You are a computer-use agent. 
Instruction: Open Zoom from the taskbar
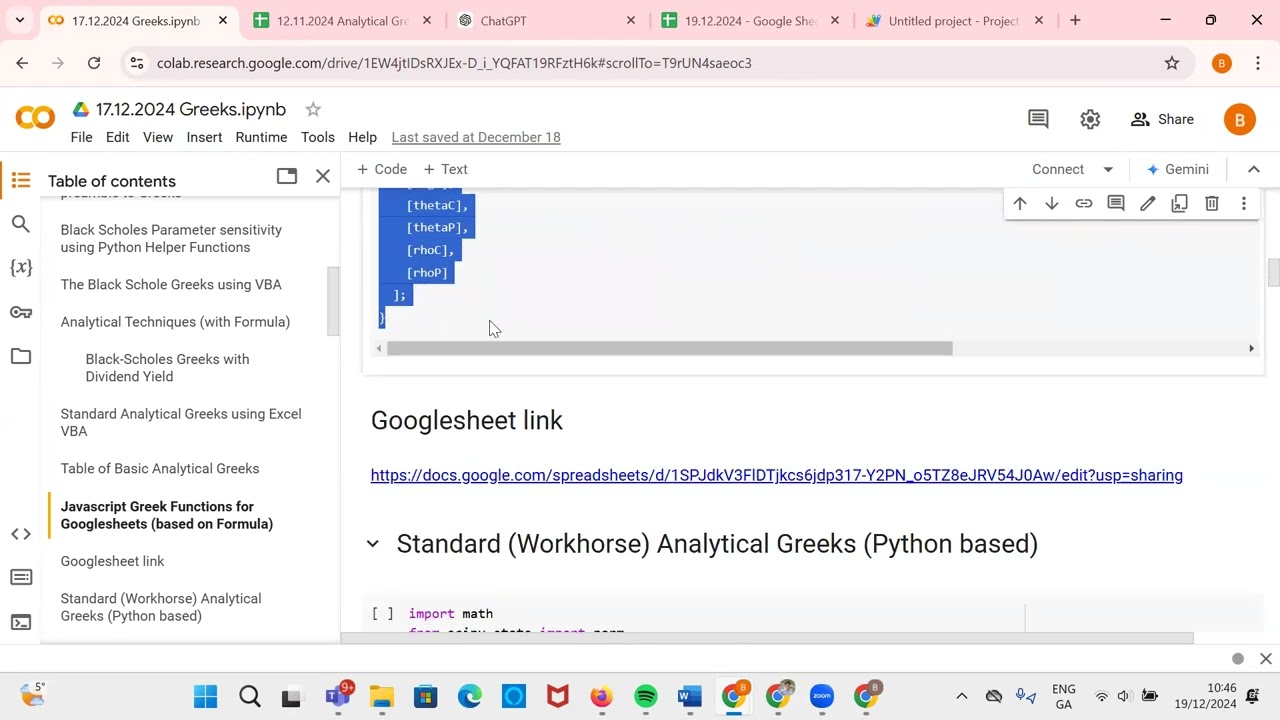822,696
